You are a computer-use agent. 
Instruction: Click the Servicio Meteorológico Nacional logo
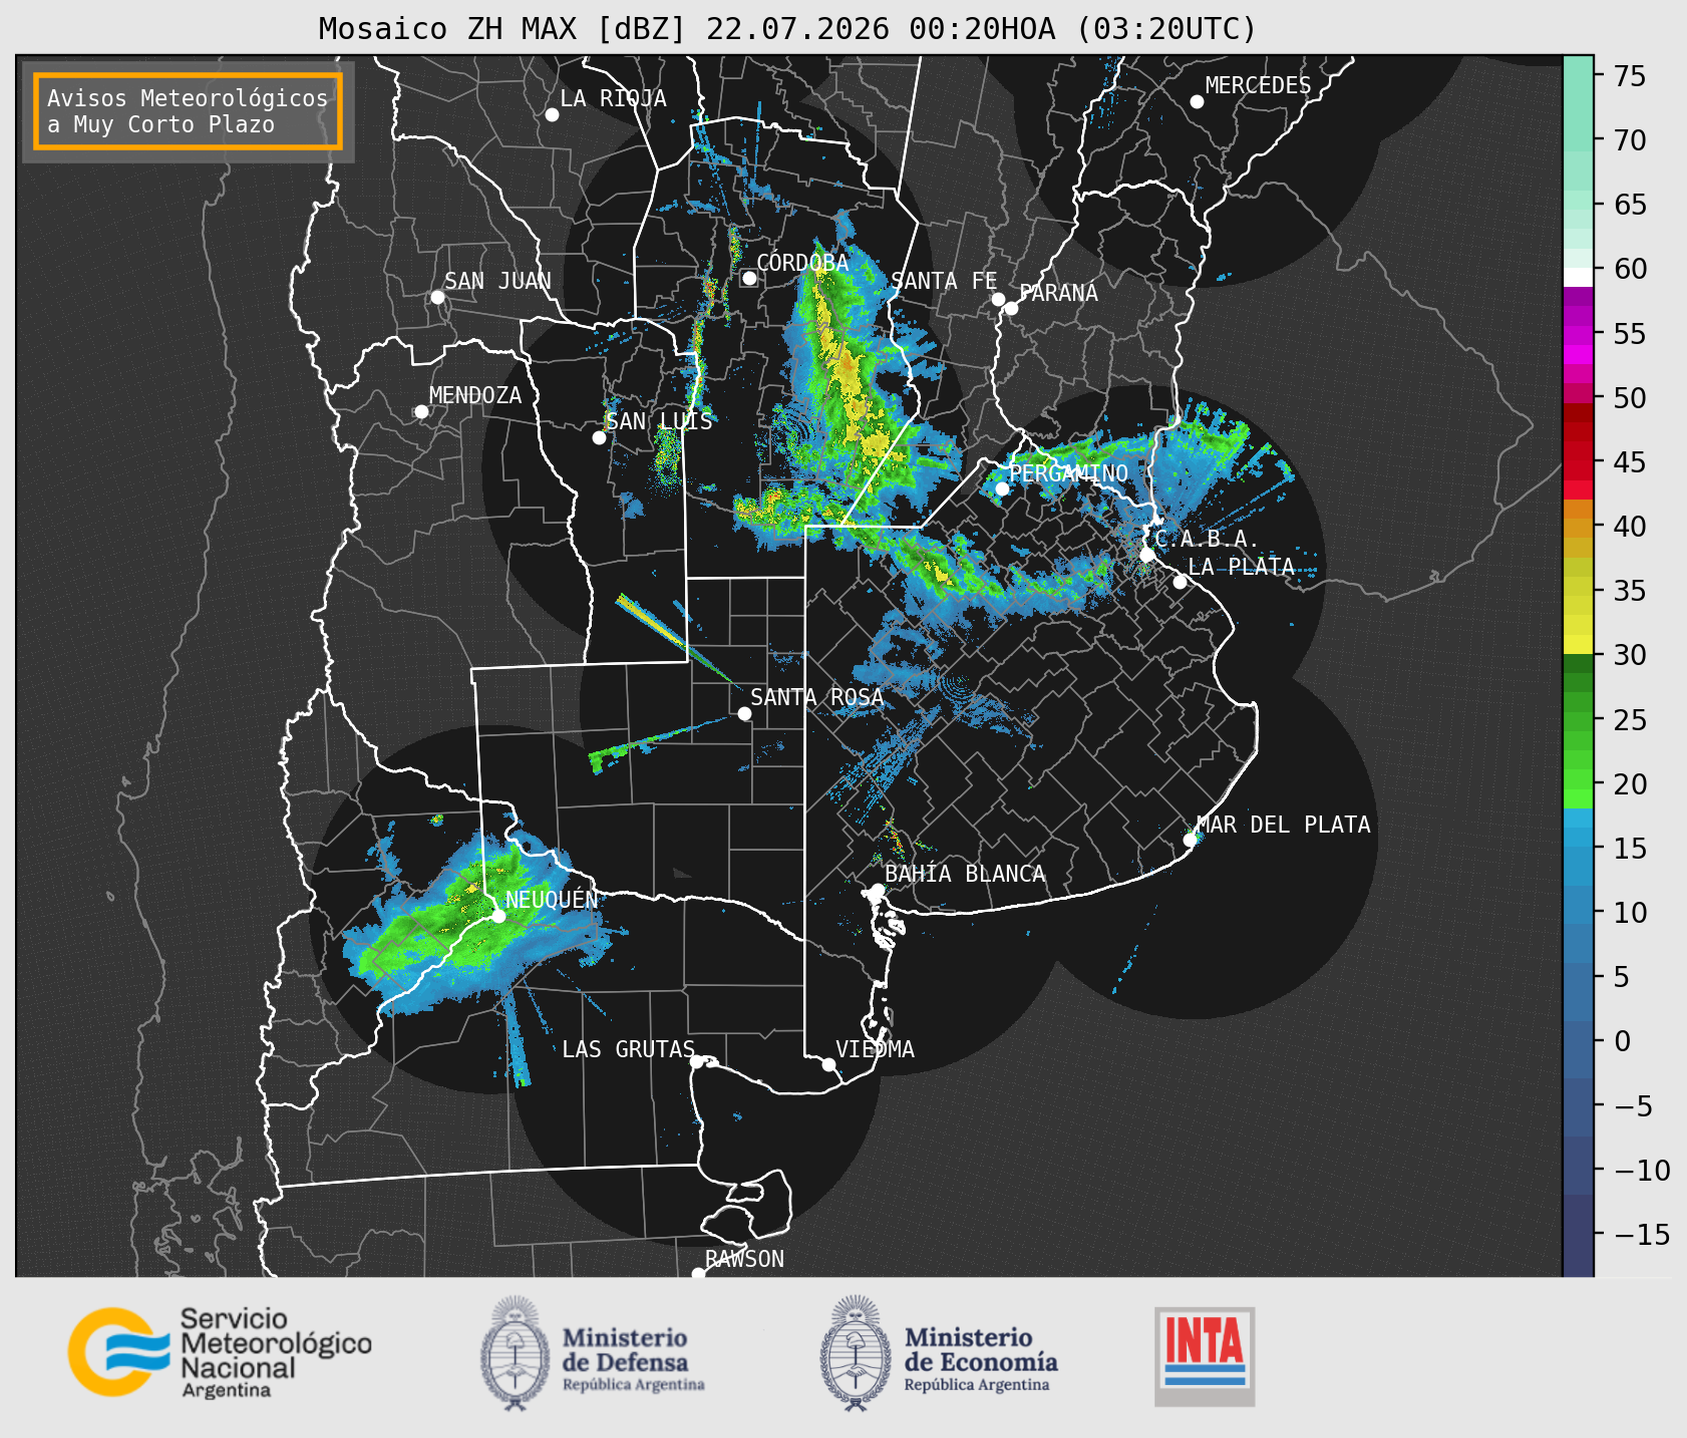pos(219,1352)
